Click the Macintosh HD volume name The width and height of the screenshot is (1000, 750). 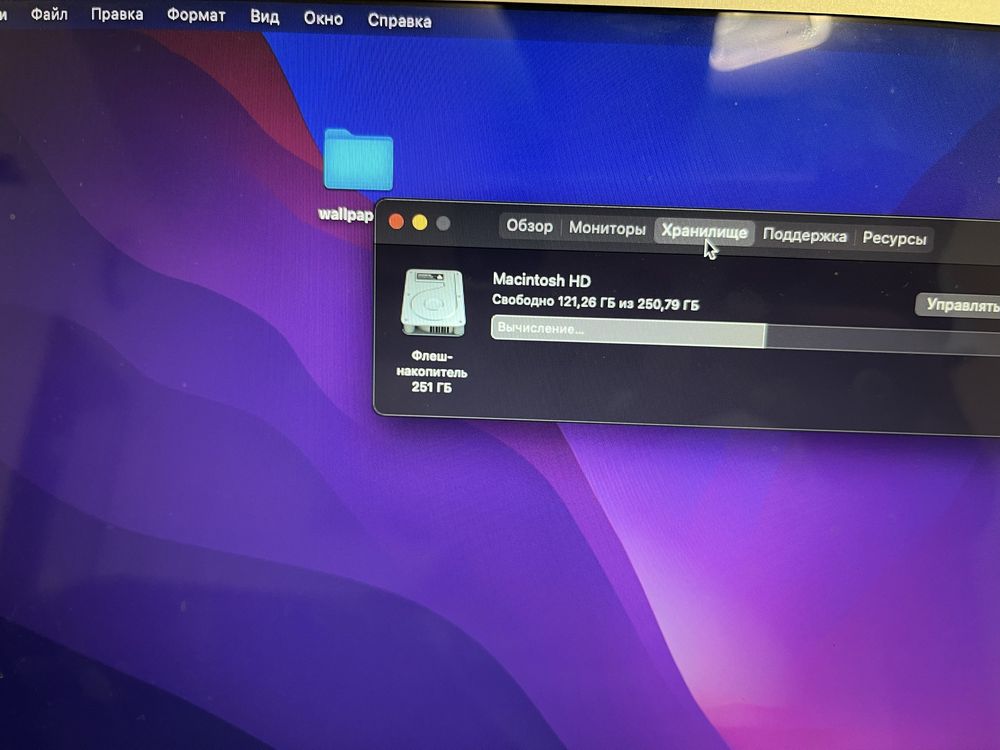tap(541, 280)
